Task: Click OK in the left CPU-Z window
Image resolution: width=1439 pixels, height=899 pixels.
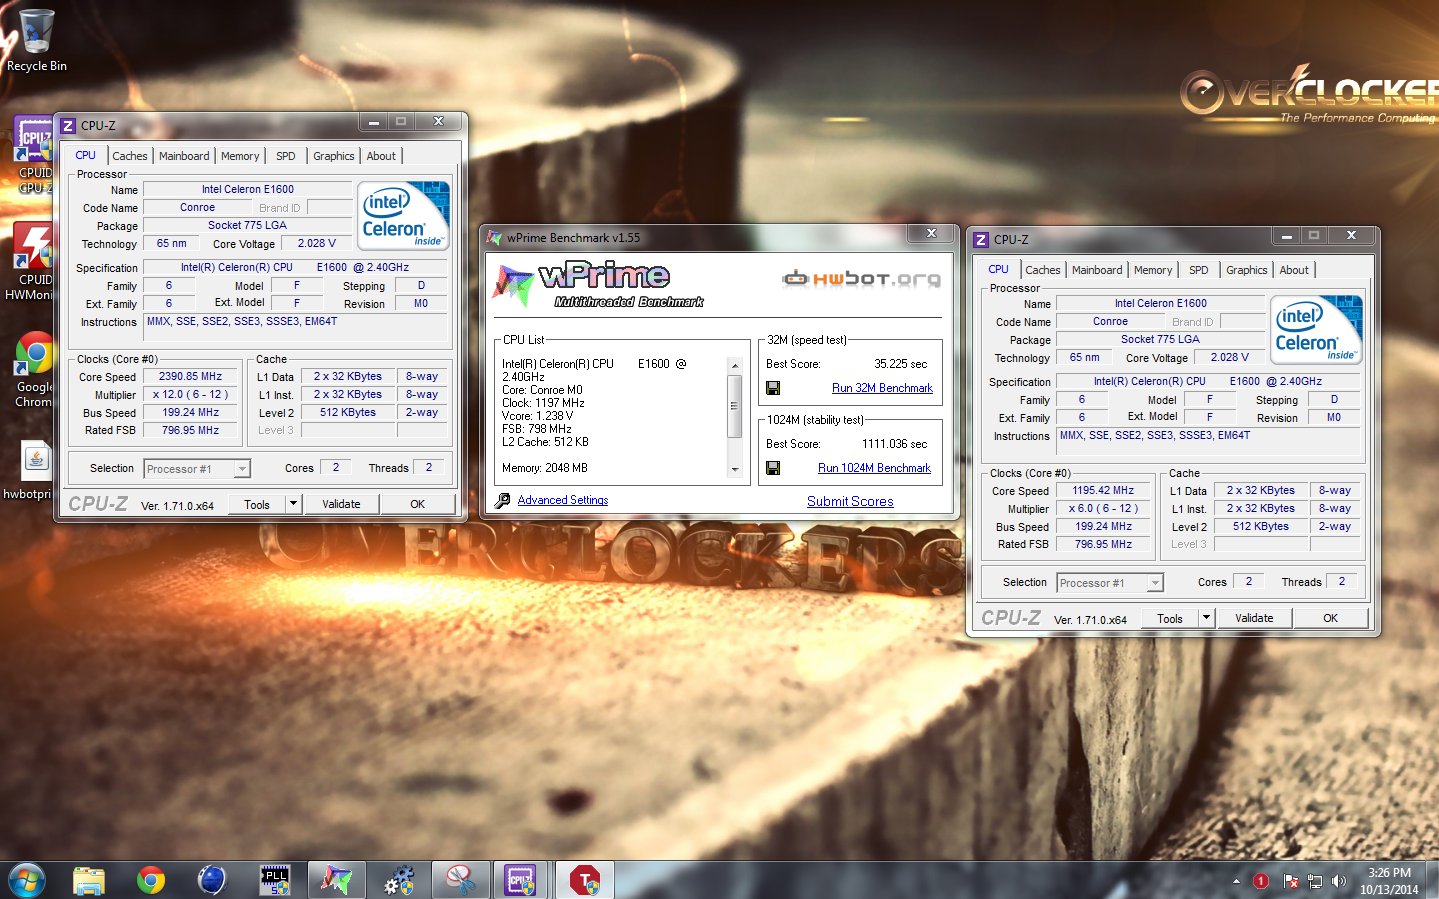Action: click(418, 504)
